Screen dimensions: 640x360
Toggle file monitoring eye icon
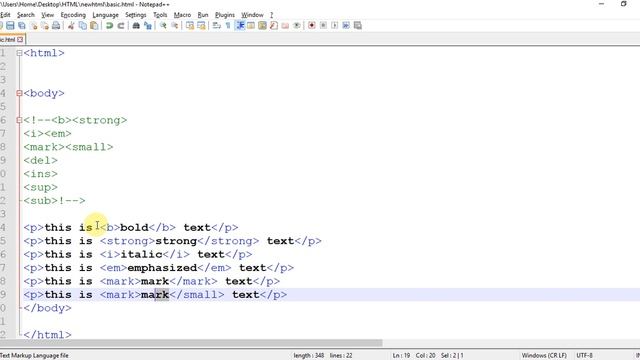[297, 26]
